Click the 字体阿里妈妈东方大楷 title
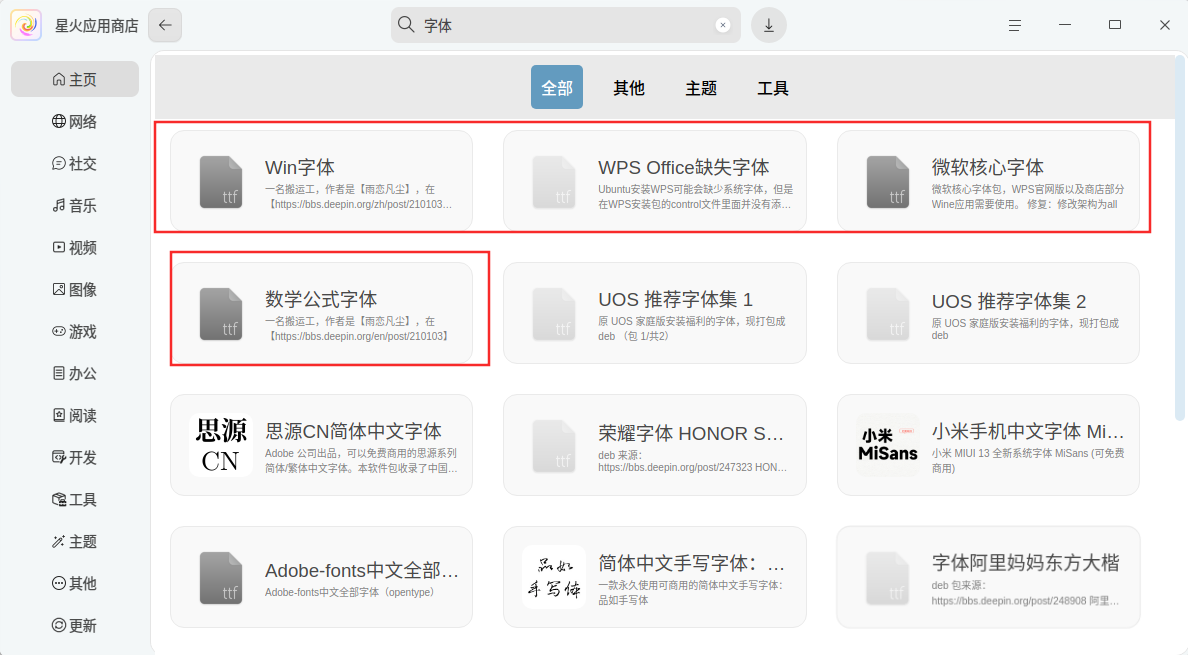This screenshot has width=1188, height=655. pos(1025,563)
